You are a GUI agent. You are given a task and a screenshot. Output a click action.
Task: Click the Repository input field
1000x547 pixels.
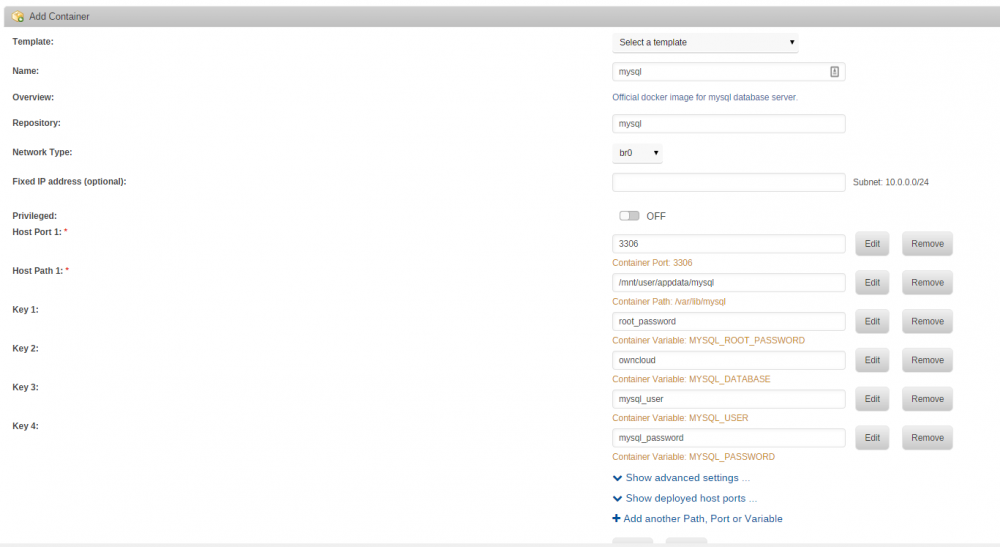(728, 124)
